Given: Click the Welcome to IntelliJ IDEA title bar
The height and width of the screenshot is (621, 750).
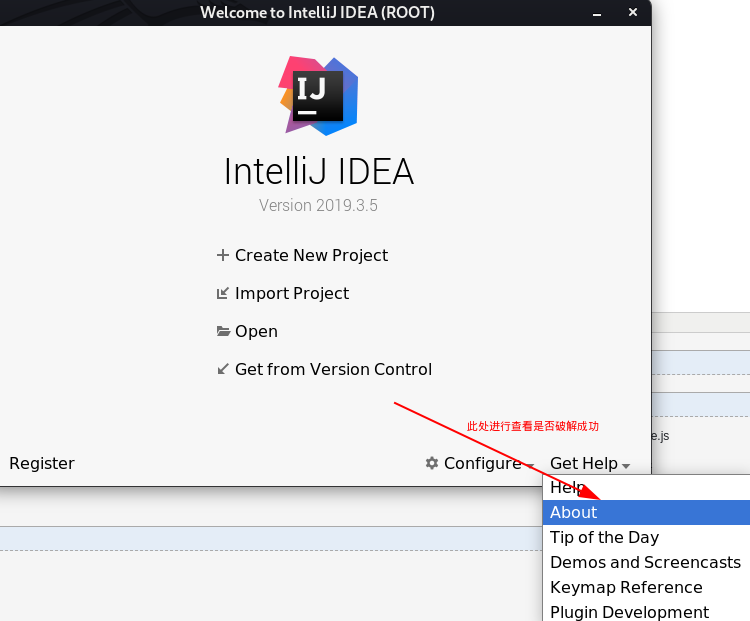Looking at the screenshot, I should click(318, 12).
